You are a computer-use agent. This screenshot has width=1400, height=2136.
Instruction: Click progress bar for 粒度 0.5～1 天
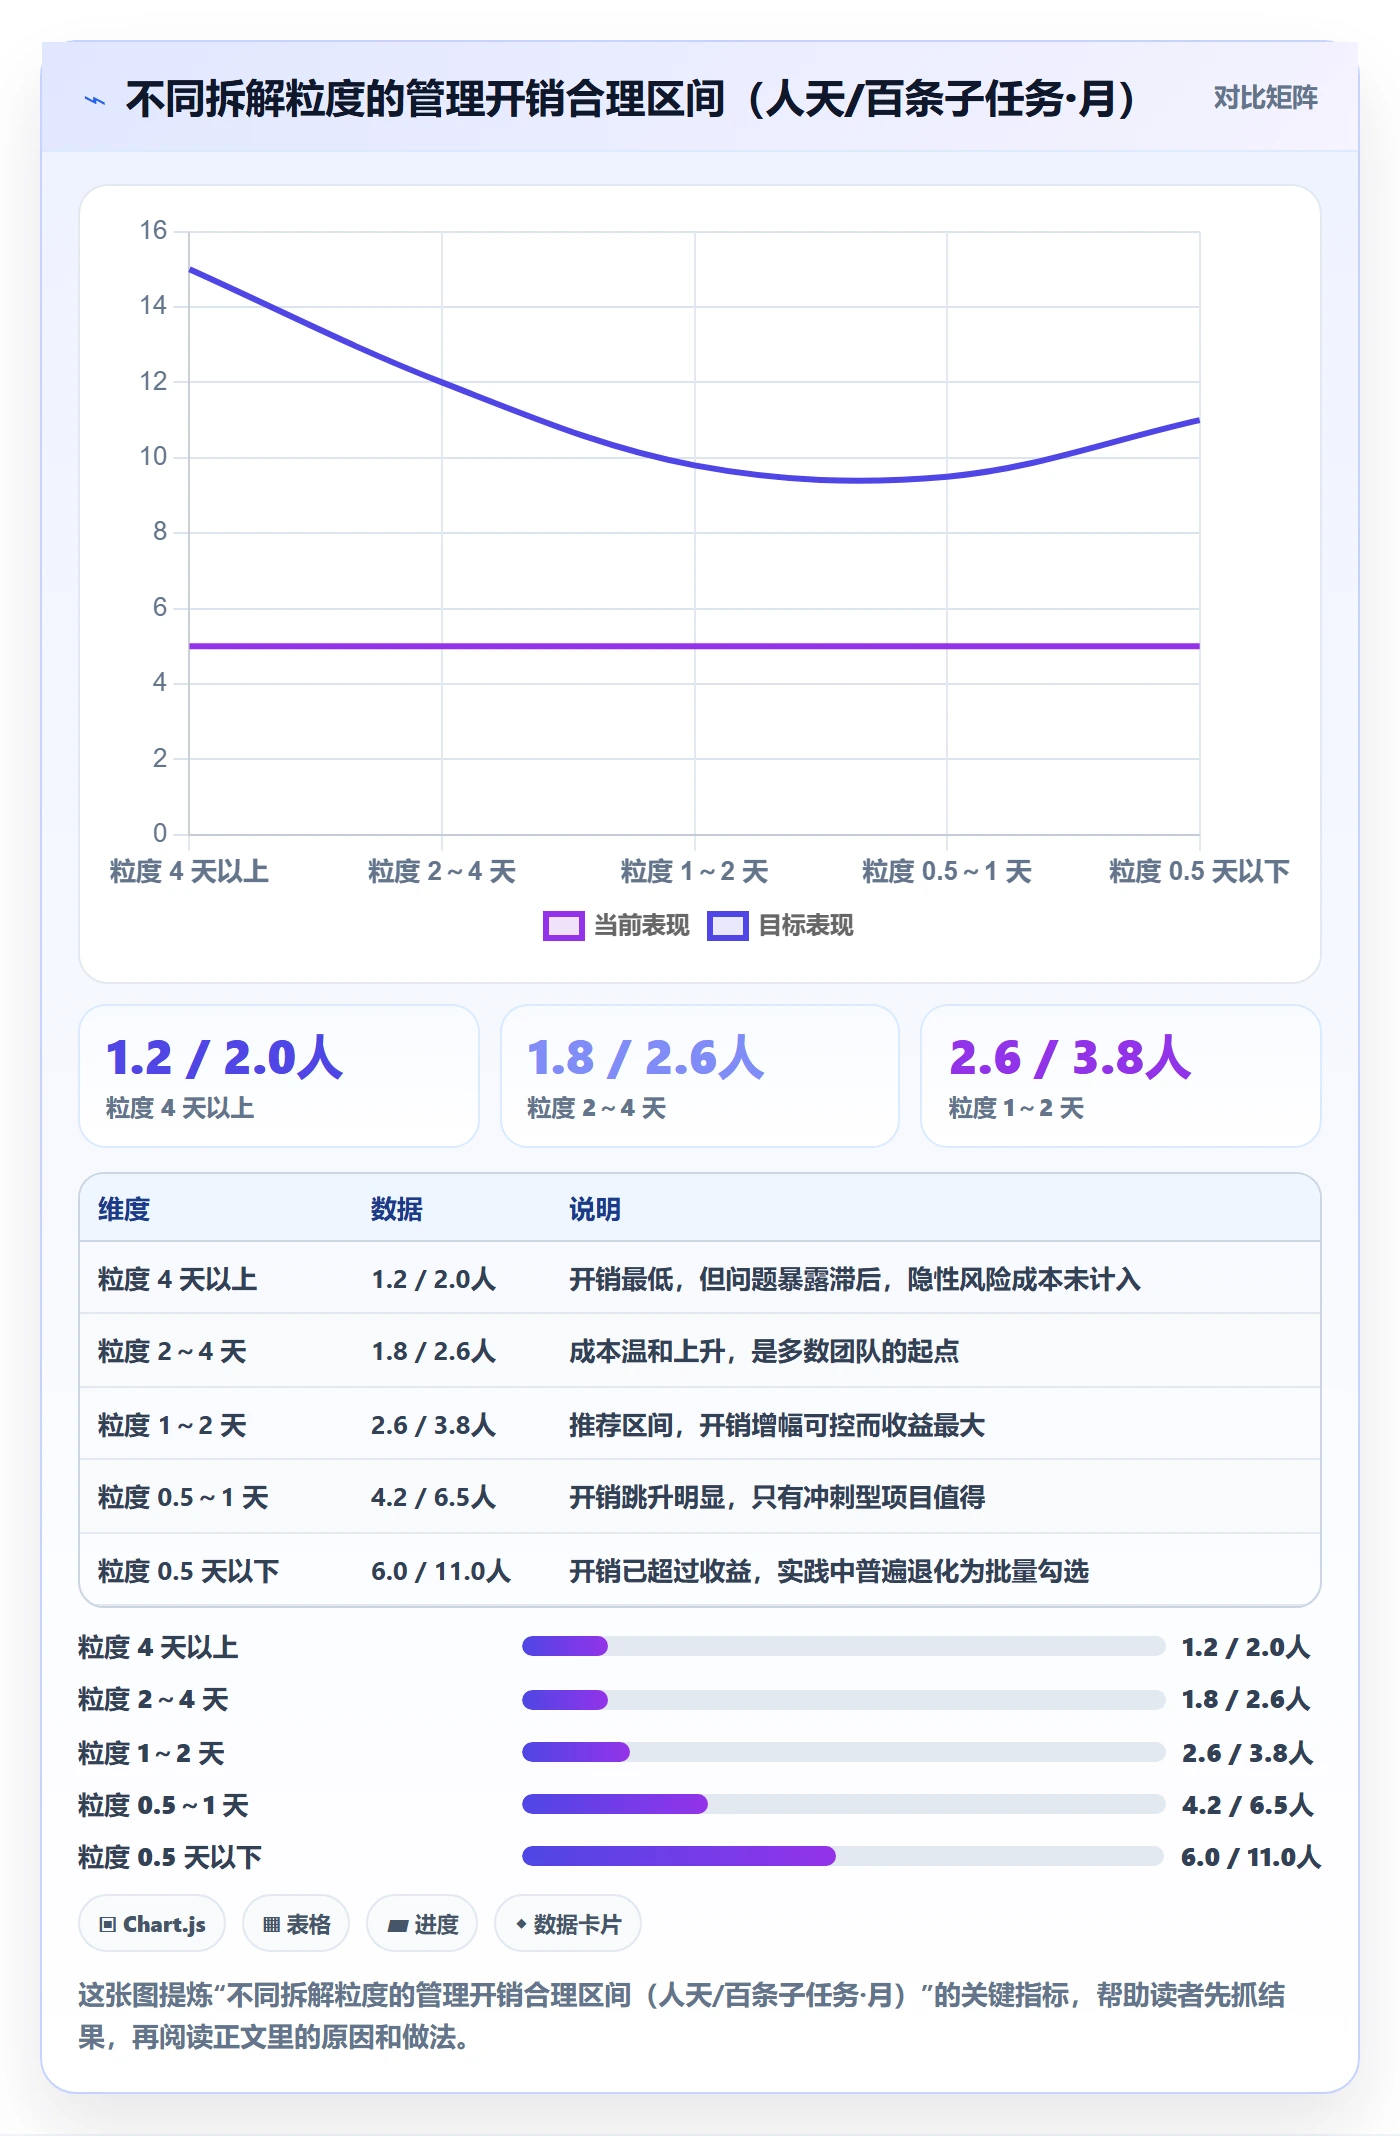point(843,1804)
